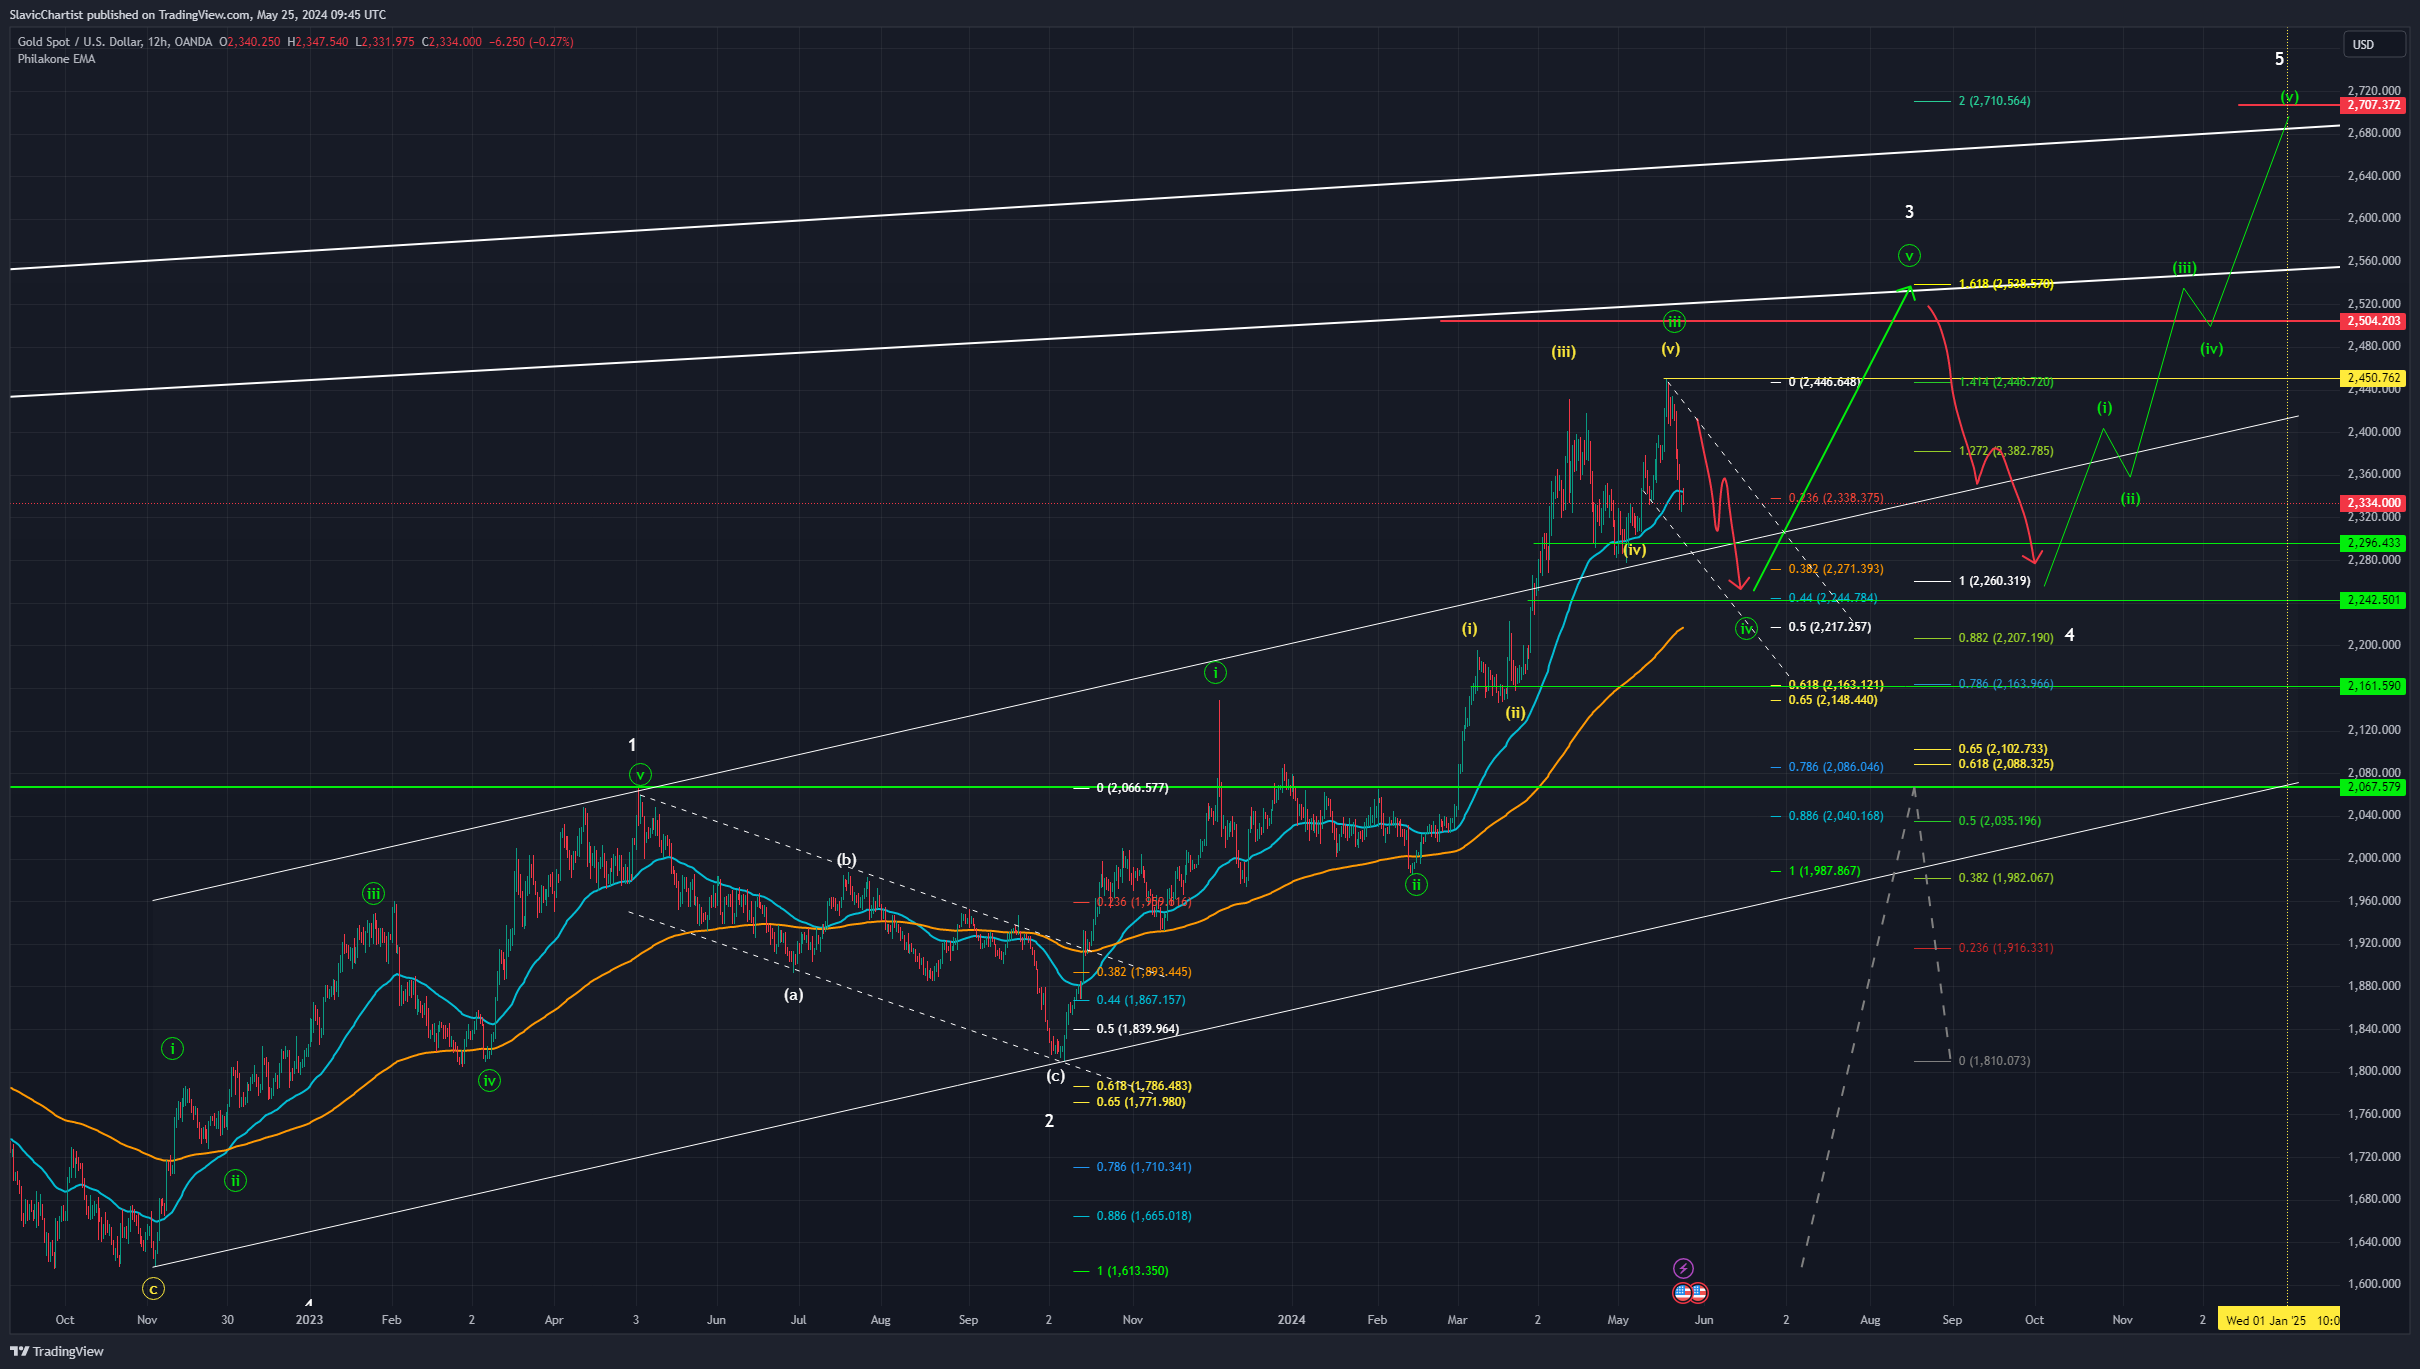The height and width of the screenshot is (1369, 2420).
Task: Select the white wave 5 label
Action: click(x=2279, y=59)
